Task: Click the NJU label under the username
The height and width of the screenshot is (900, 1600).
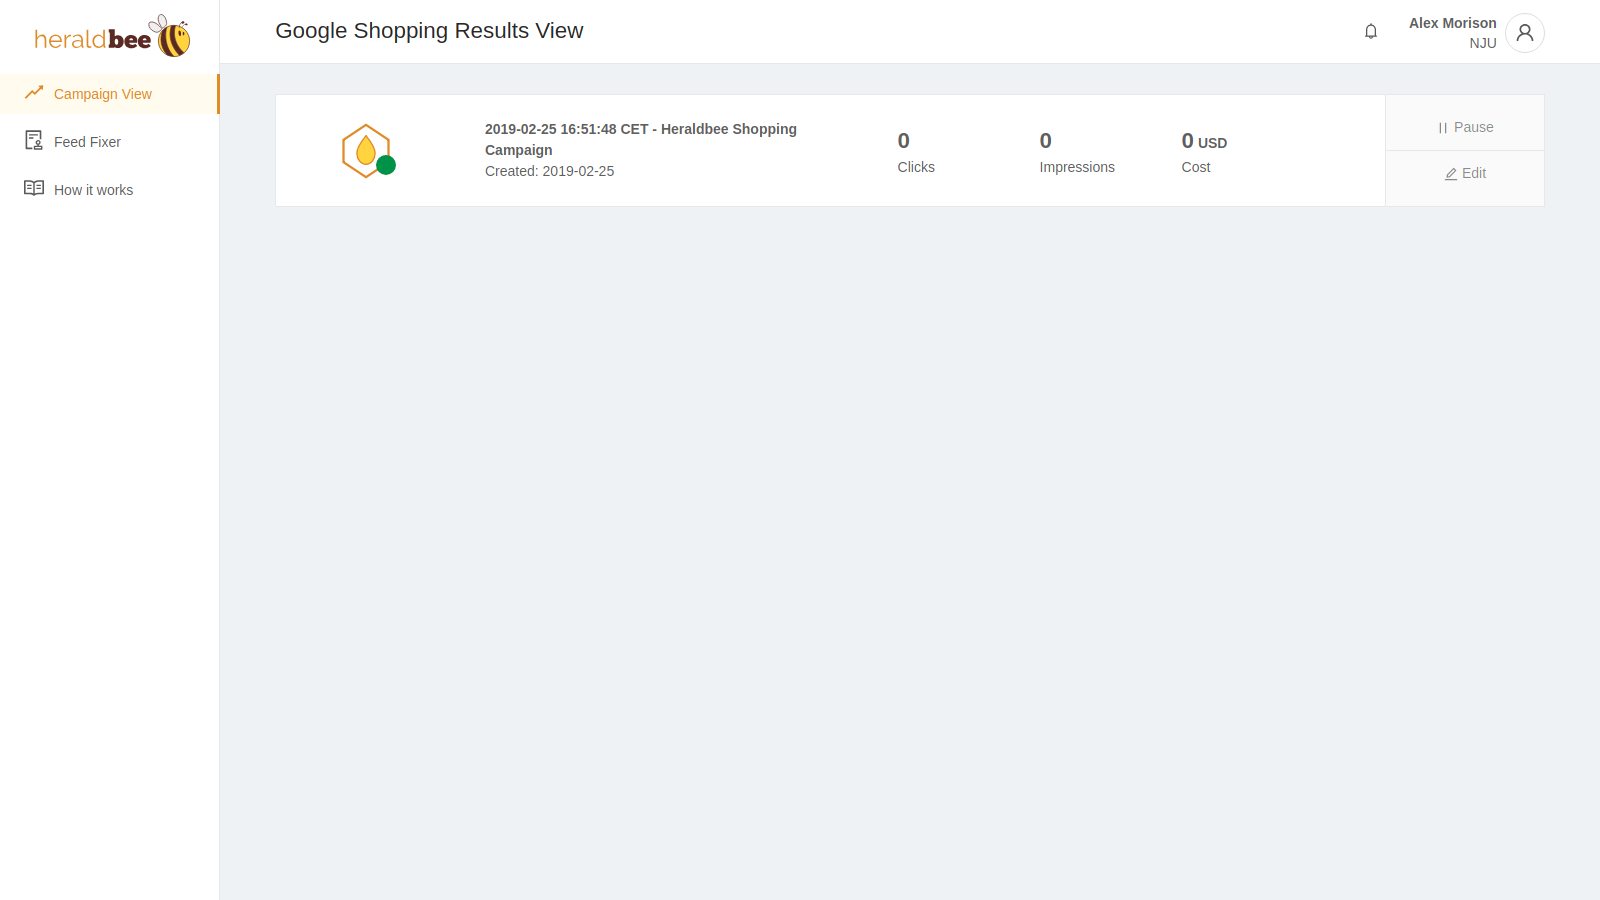Action: (x=1482, y=43)
